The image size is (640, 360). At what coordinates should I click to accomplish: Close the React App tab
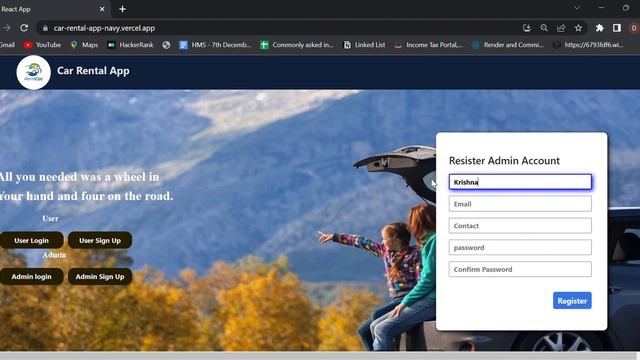pyautogui.click(x=102, y=9)
